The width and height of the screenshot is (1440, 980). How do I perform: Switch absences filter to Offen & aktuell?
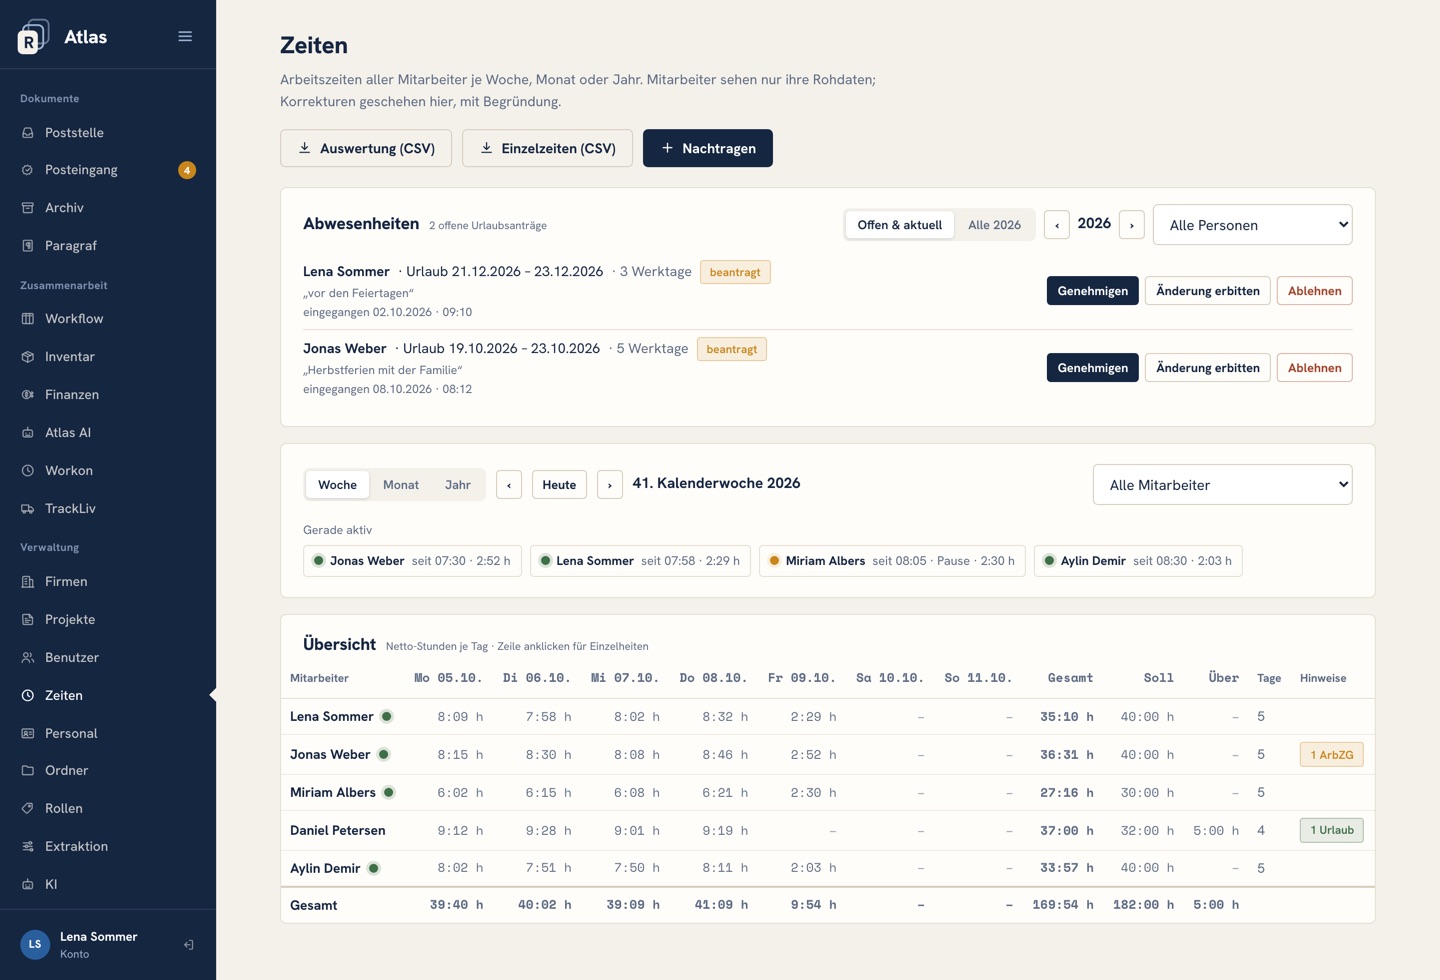click(x=899, y=225)
